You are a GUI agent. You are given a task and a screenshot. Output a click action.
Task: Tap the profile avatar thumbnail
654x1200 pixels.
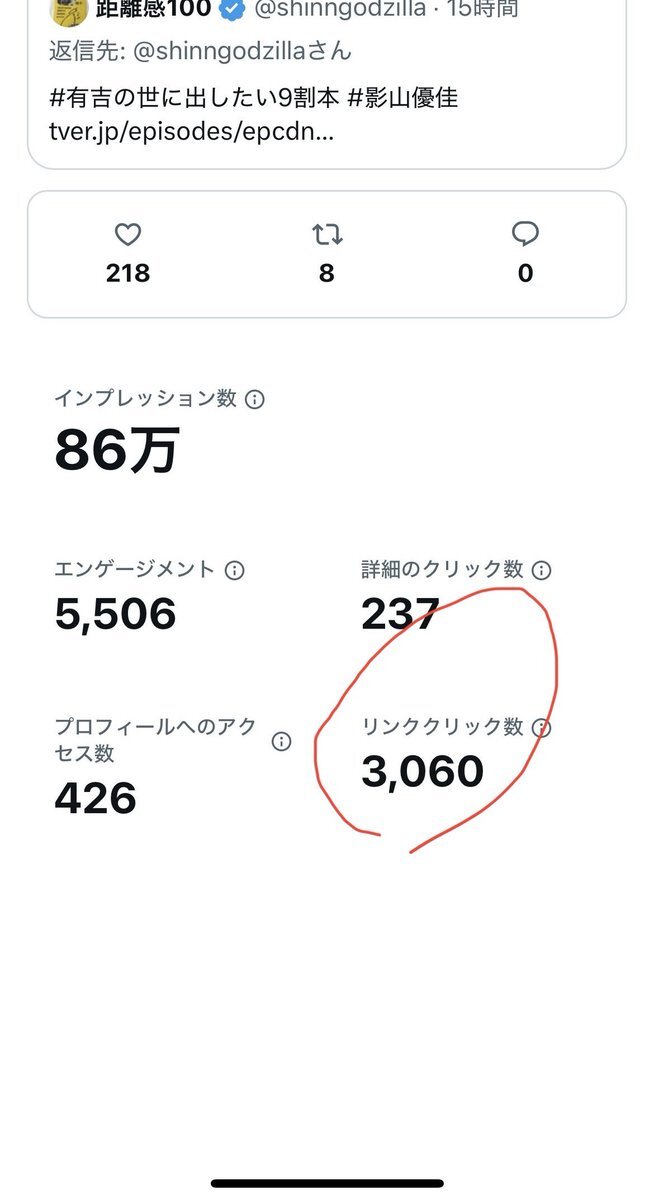click(x=66, y=8)
